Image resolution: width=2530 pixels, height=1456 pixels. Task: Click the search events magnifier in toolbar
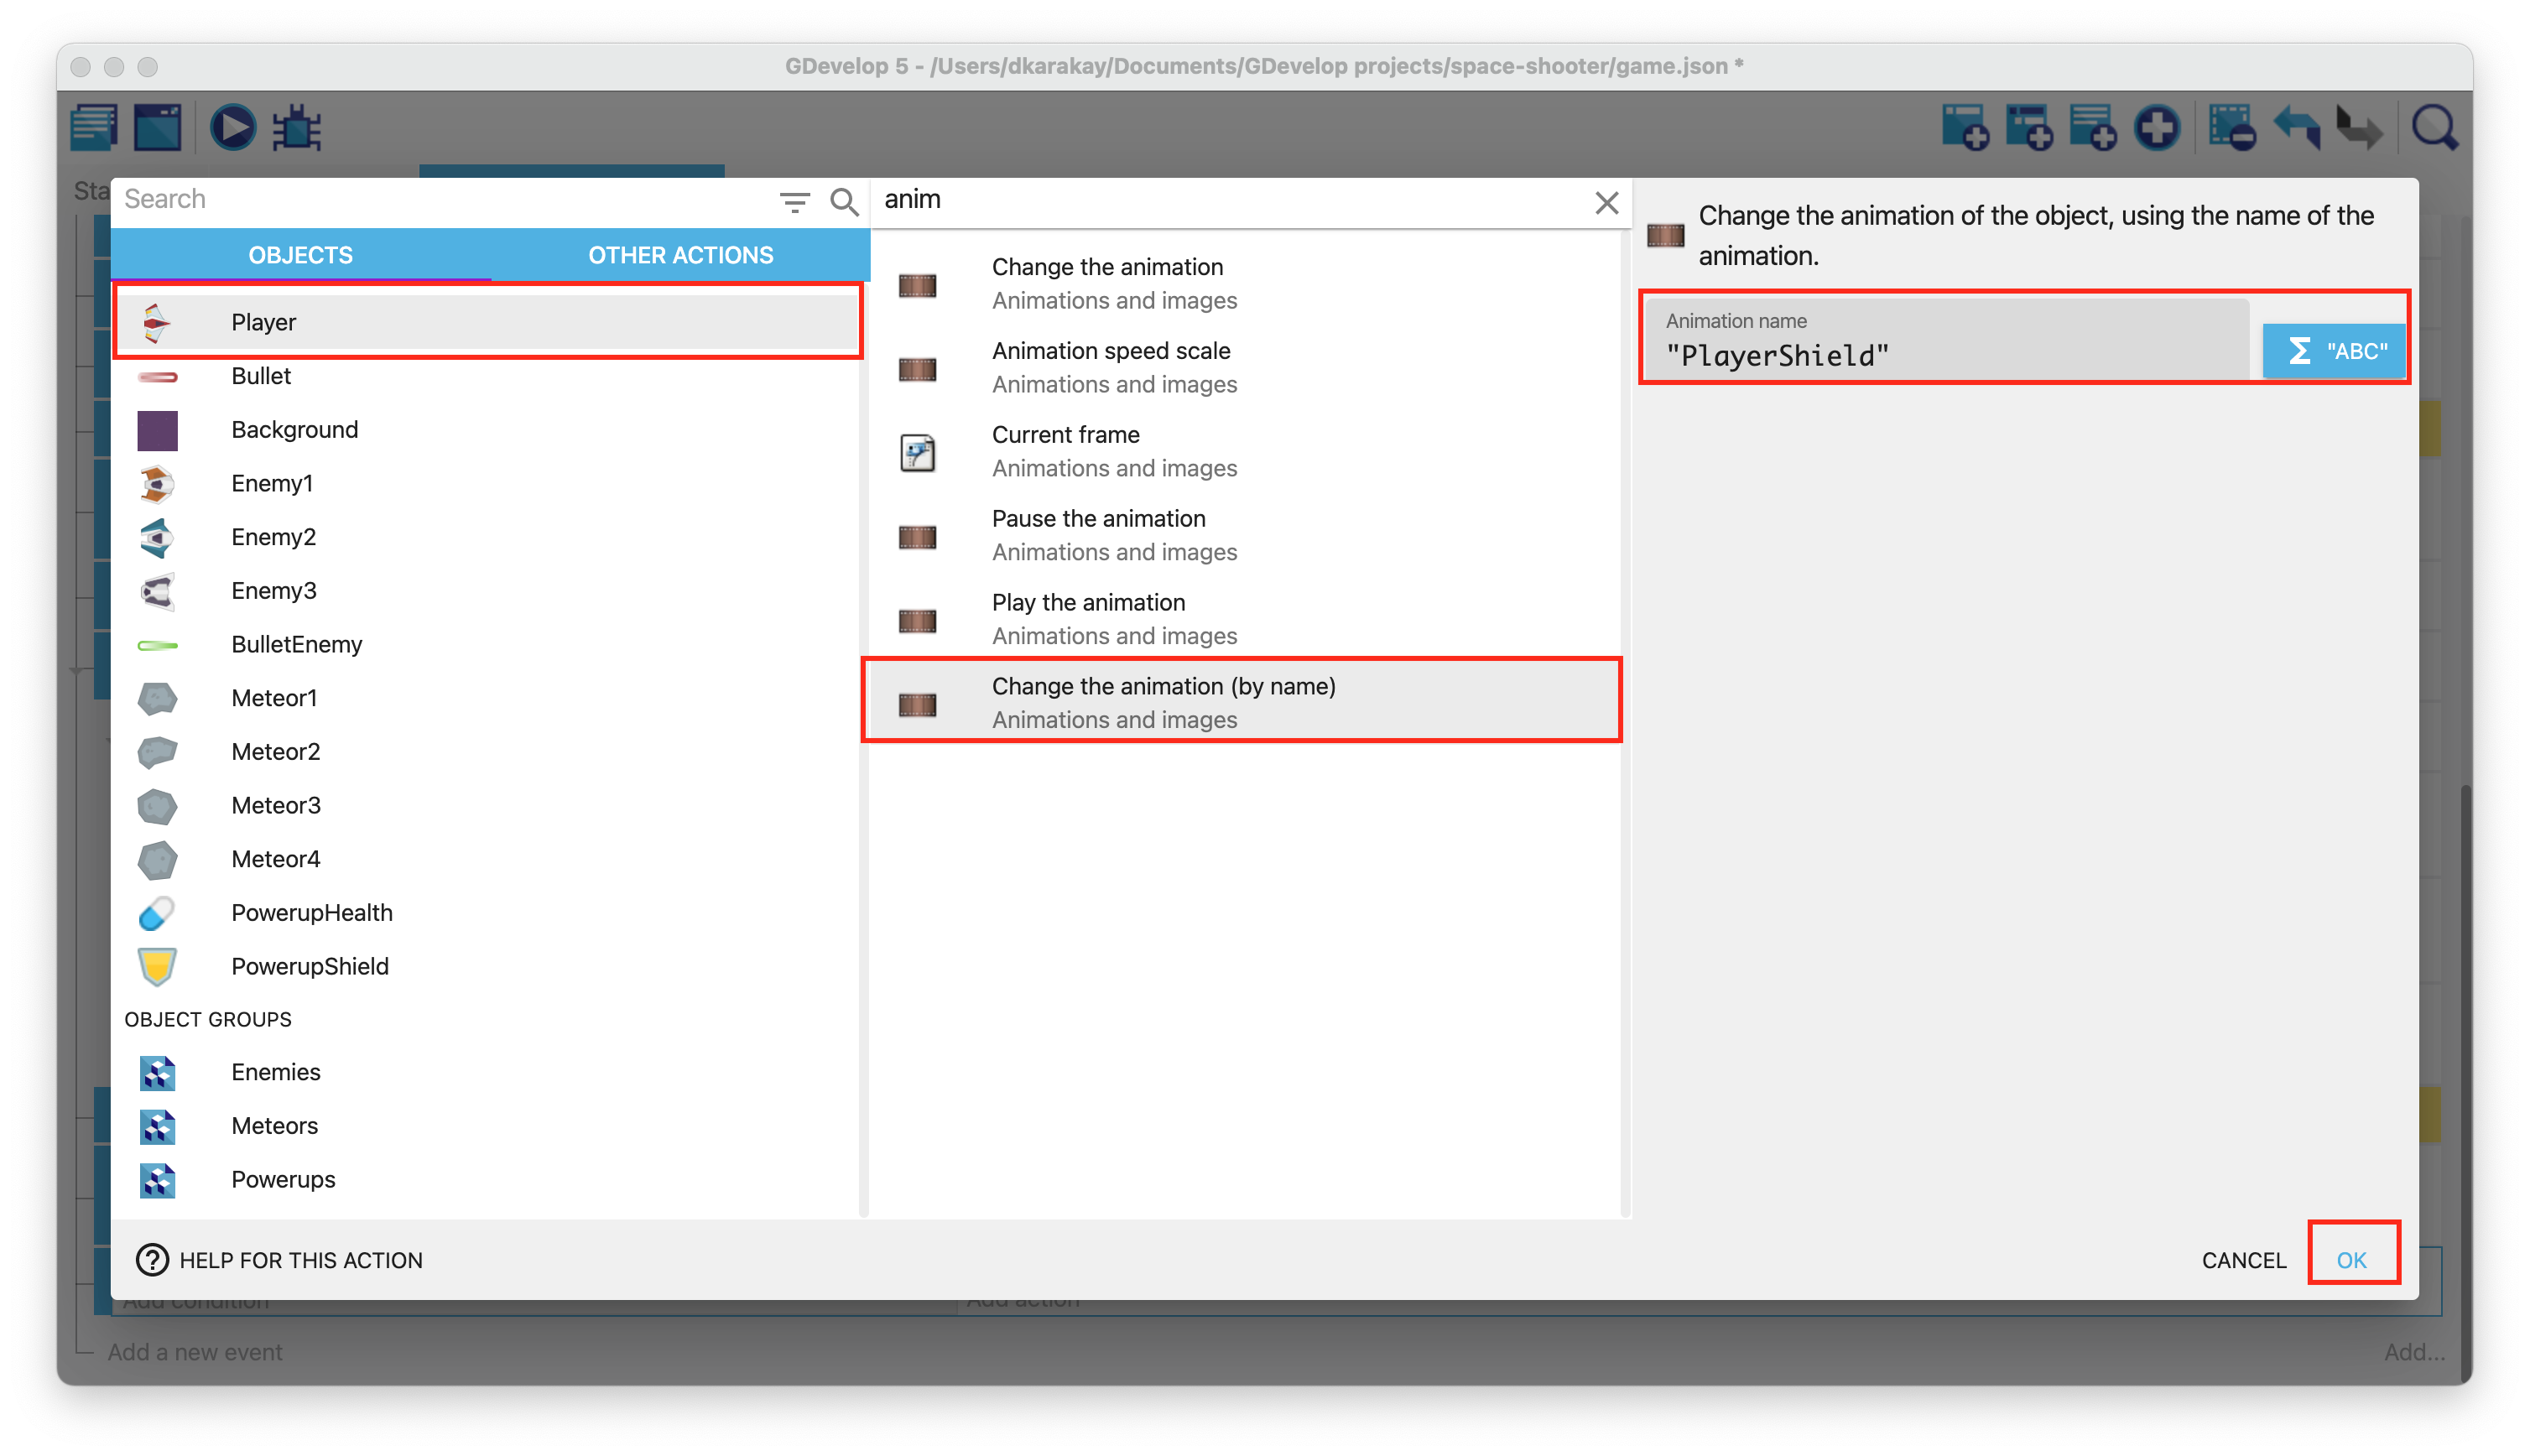(2434, 128)
